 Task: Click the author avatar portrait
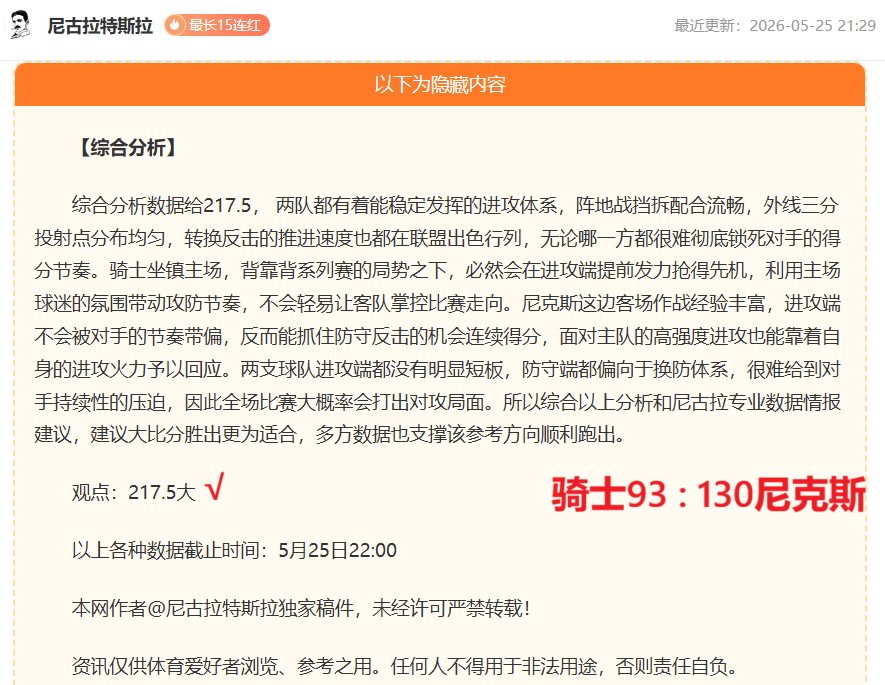(20, 25)
